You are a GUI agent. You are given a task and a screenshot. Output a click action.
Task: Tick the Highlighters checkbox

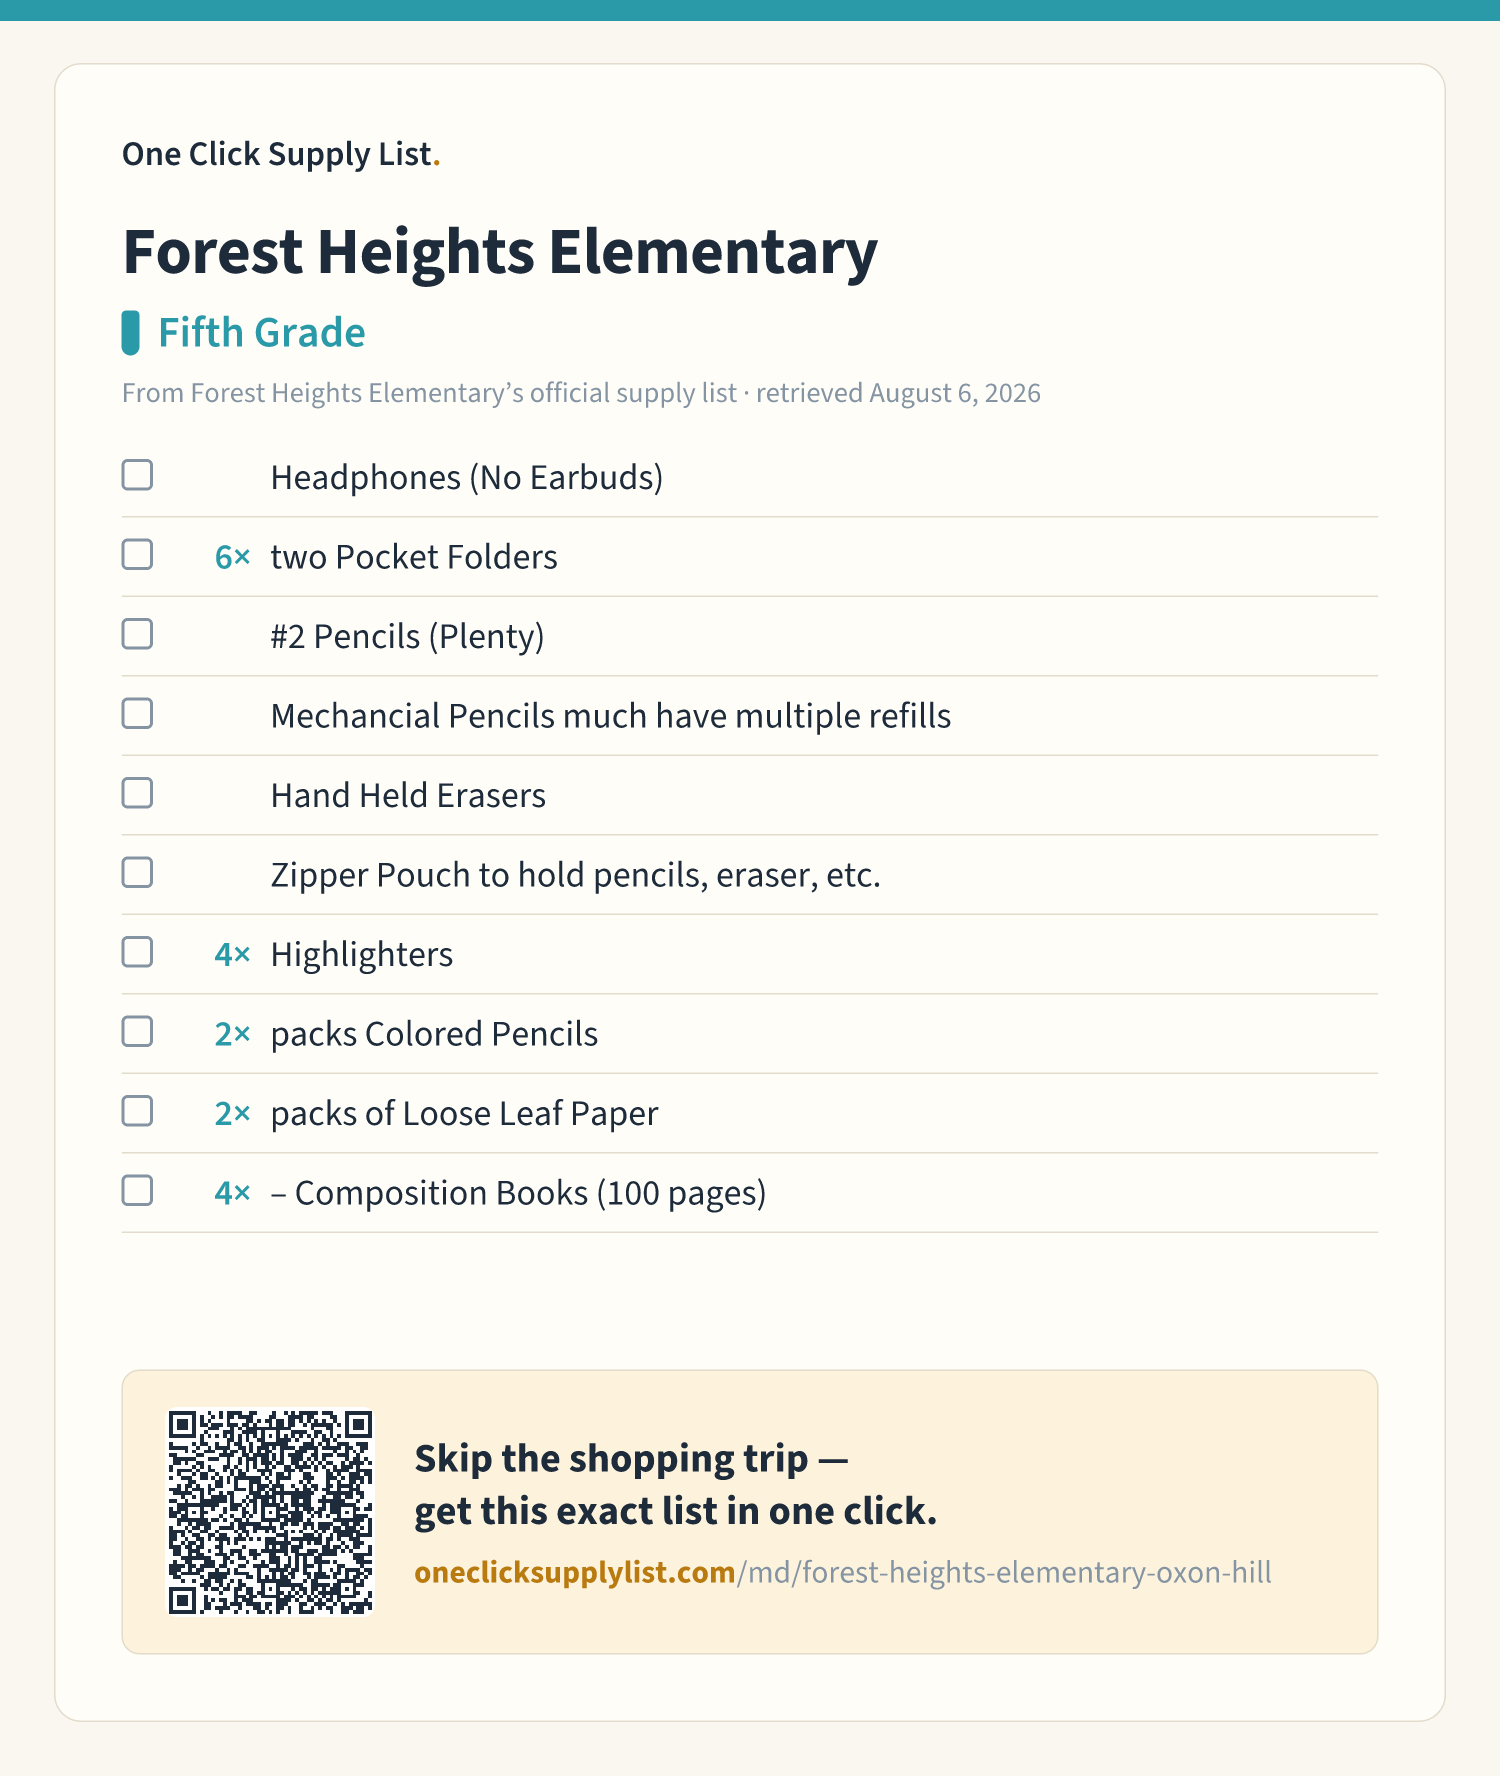click(x=137, y=952)
